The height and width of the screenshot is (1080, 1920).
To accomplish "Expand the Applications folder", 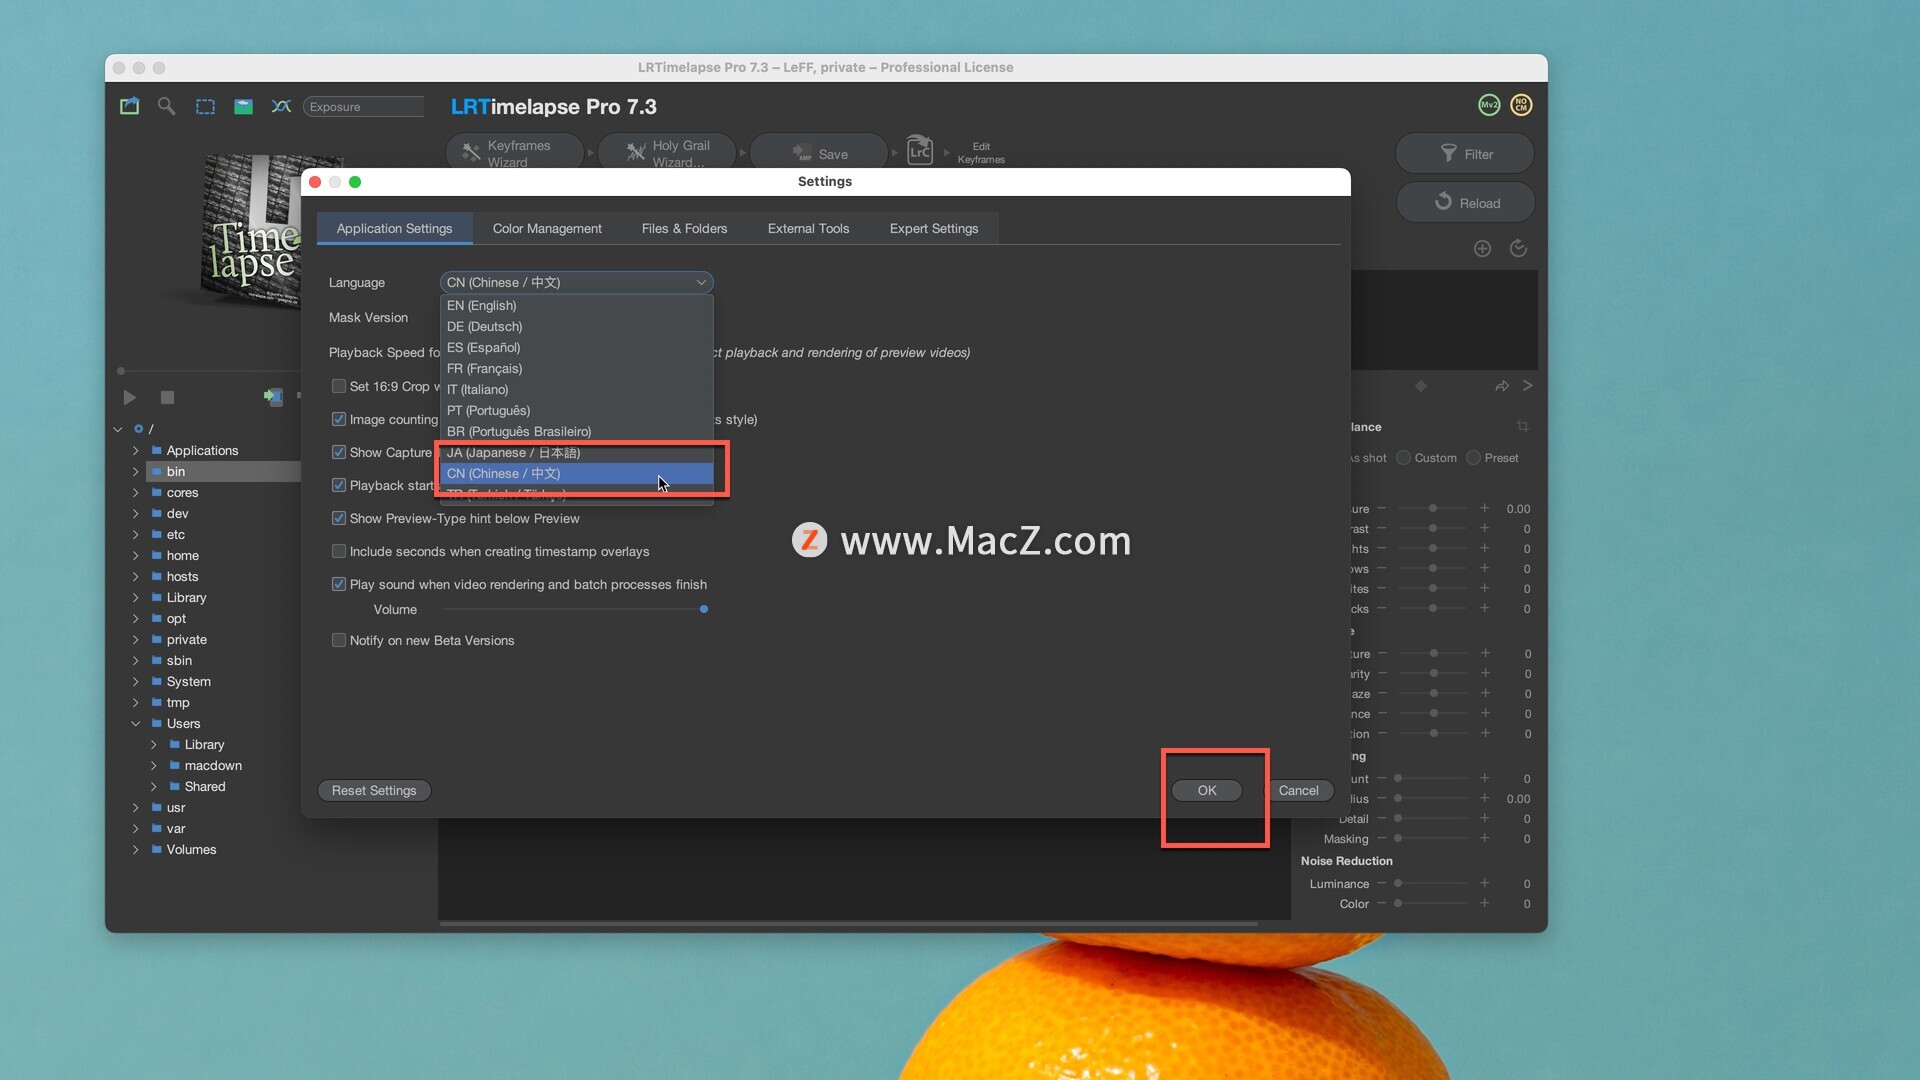I will (136, 451).
